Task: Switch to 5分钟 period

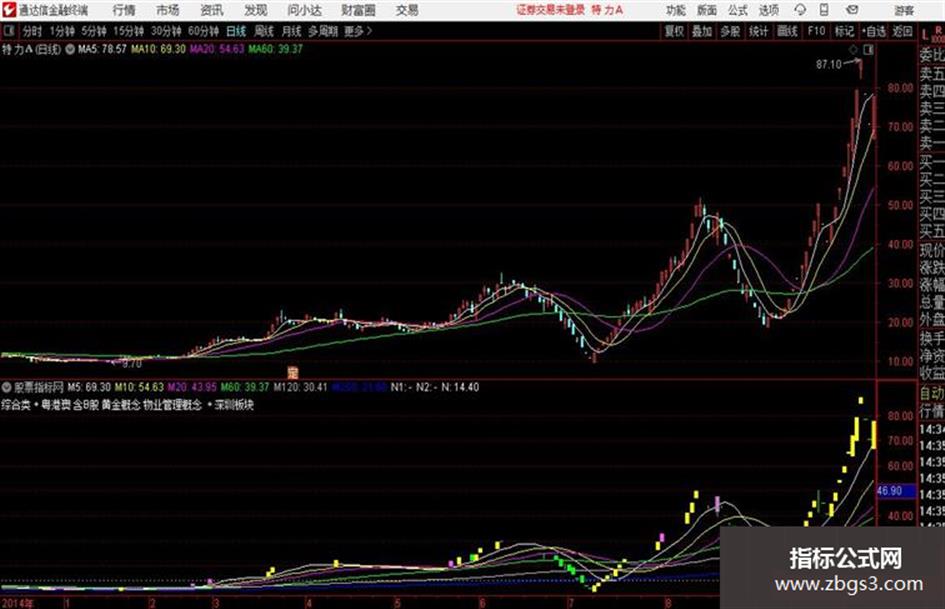Action: pyautogui.click(x=94, y=31)
